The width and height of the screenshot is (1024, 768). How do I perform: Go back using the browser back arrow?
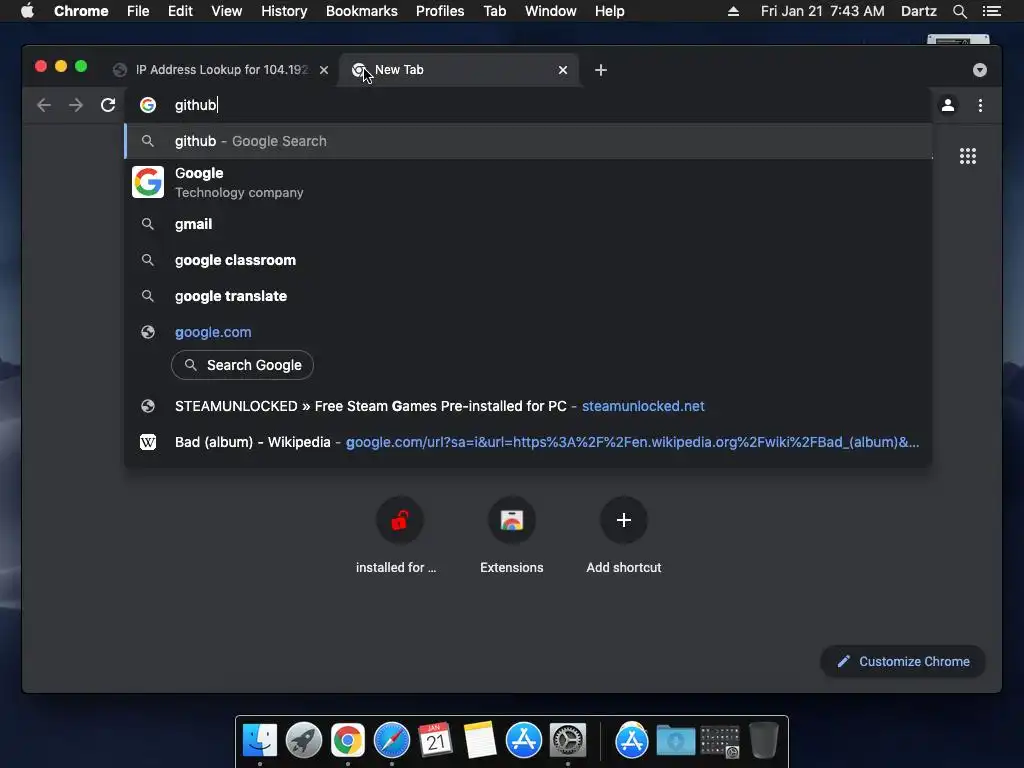[x=44, y=105]
